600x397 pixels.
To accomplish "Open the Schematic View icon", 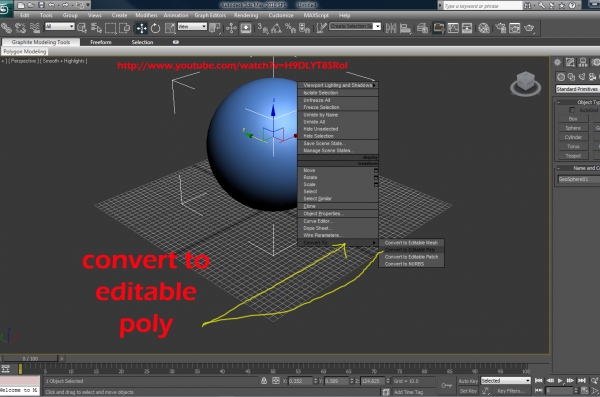I will point(467,28).
